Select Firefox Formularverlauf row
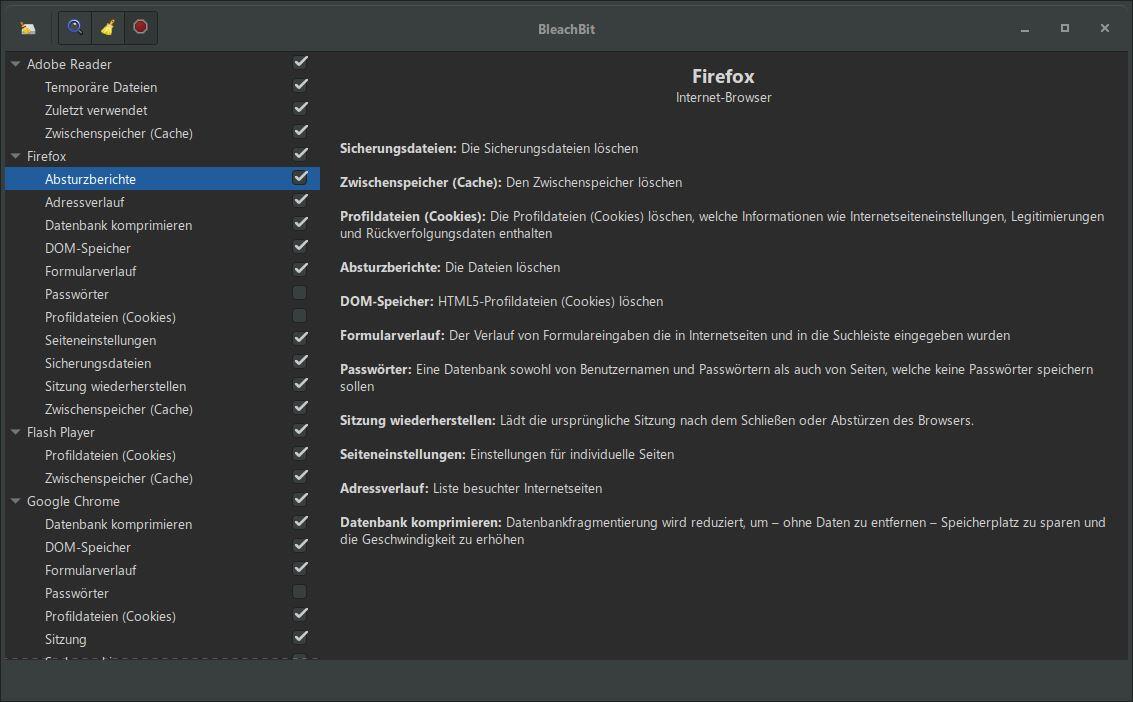The image size is (1133, 702). click(x=162, y=272)
